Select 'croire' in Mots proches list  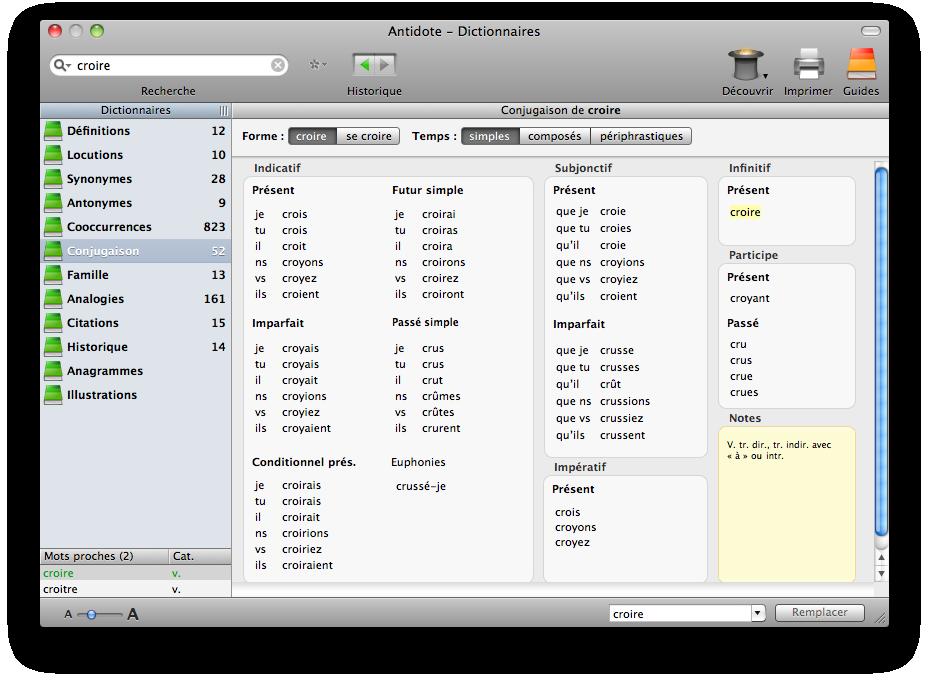[136, 573]
